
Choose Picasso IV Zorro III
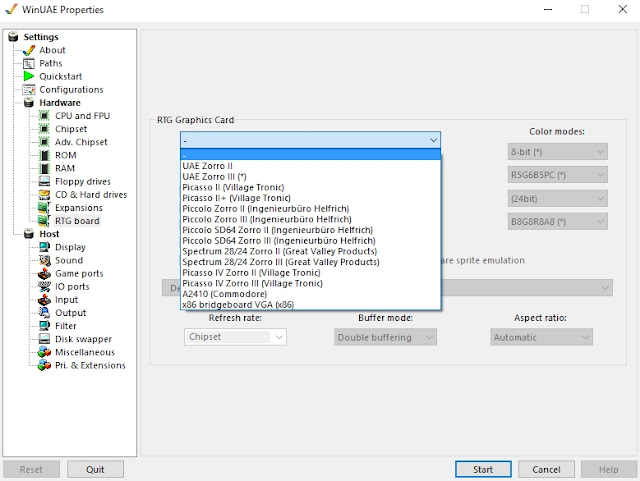[x=310, y=283]
